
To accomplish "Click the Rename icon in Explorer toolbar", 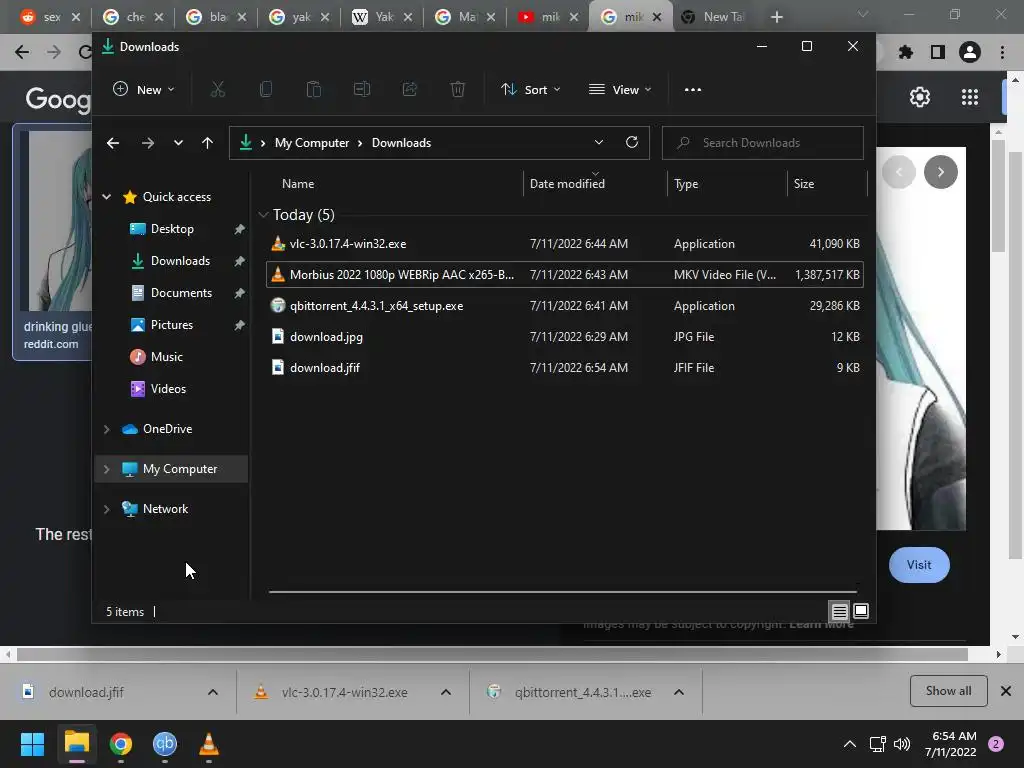I will (x=362, y=89).
